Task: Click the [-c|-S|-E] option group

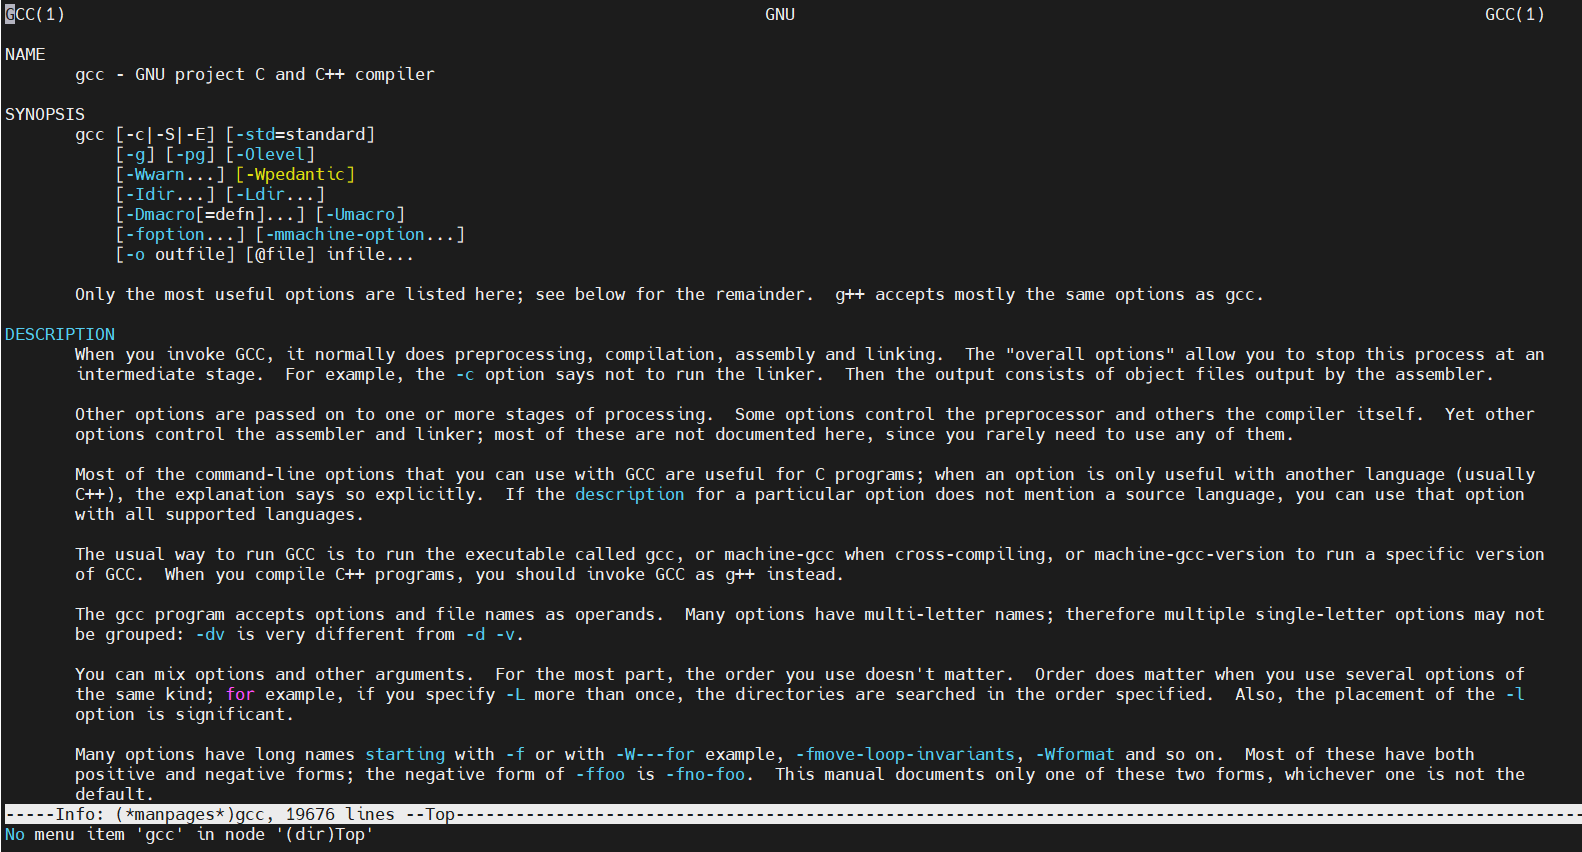Action: pos(165,134)
